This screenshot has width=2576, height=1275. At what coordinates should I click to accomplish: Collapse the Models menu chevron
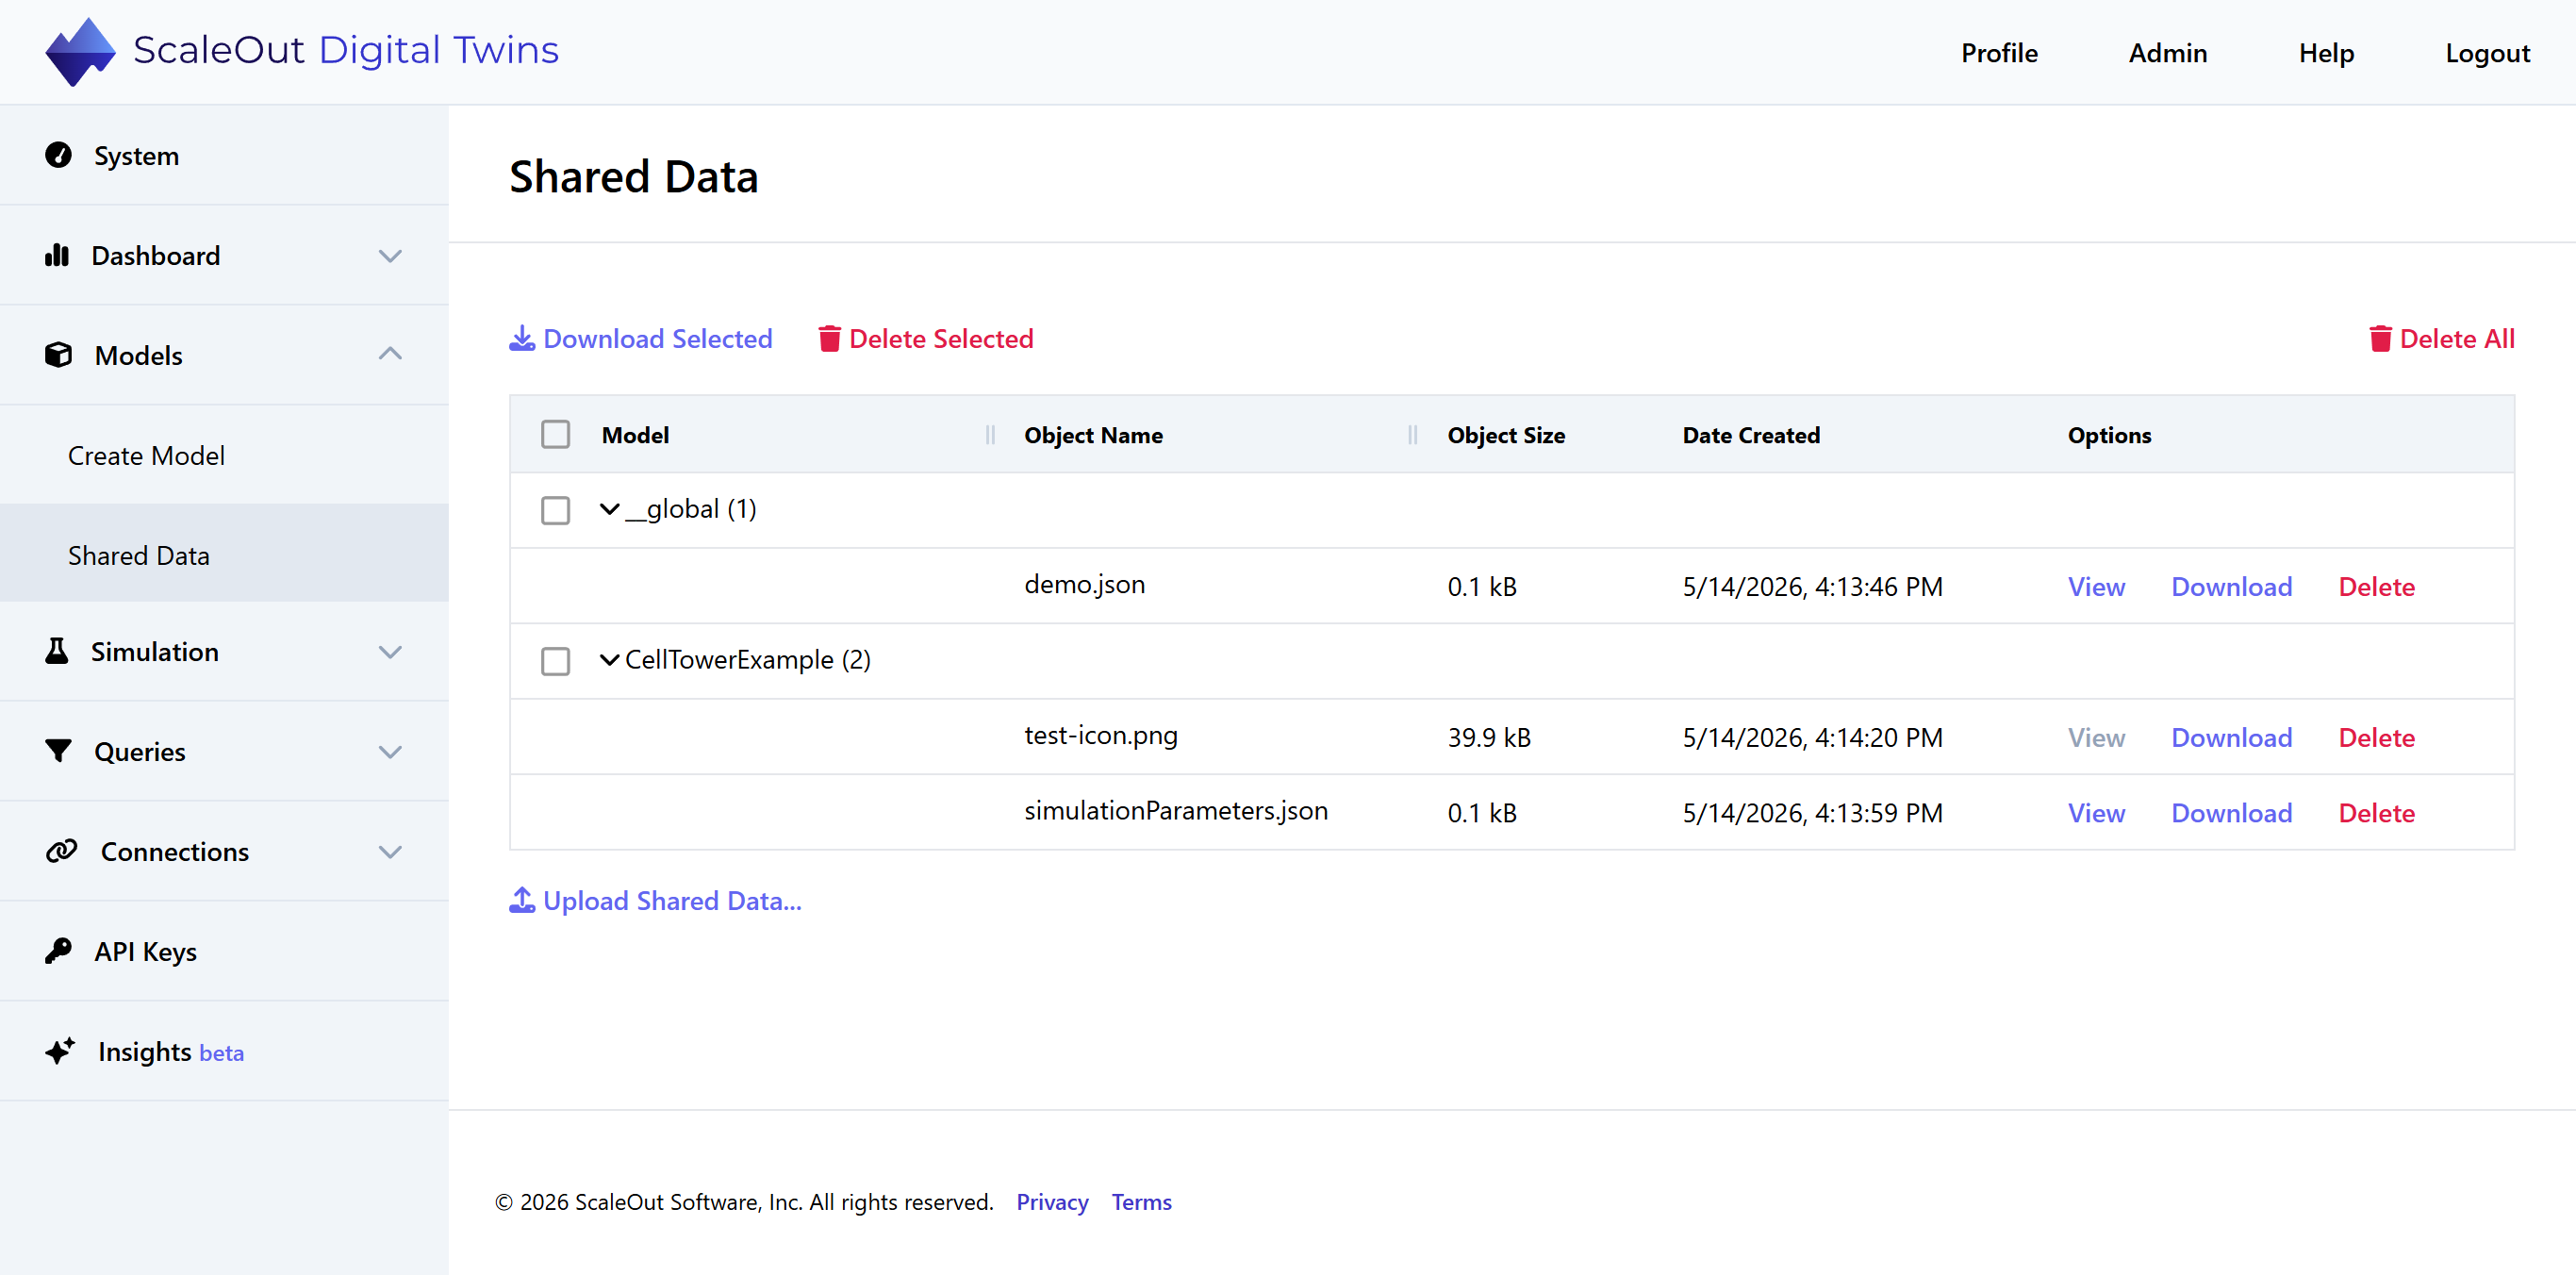390,354
